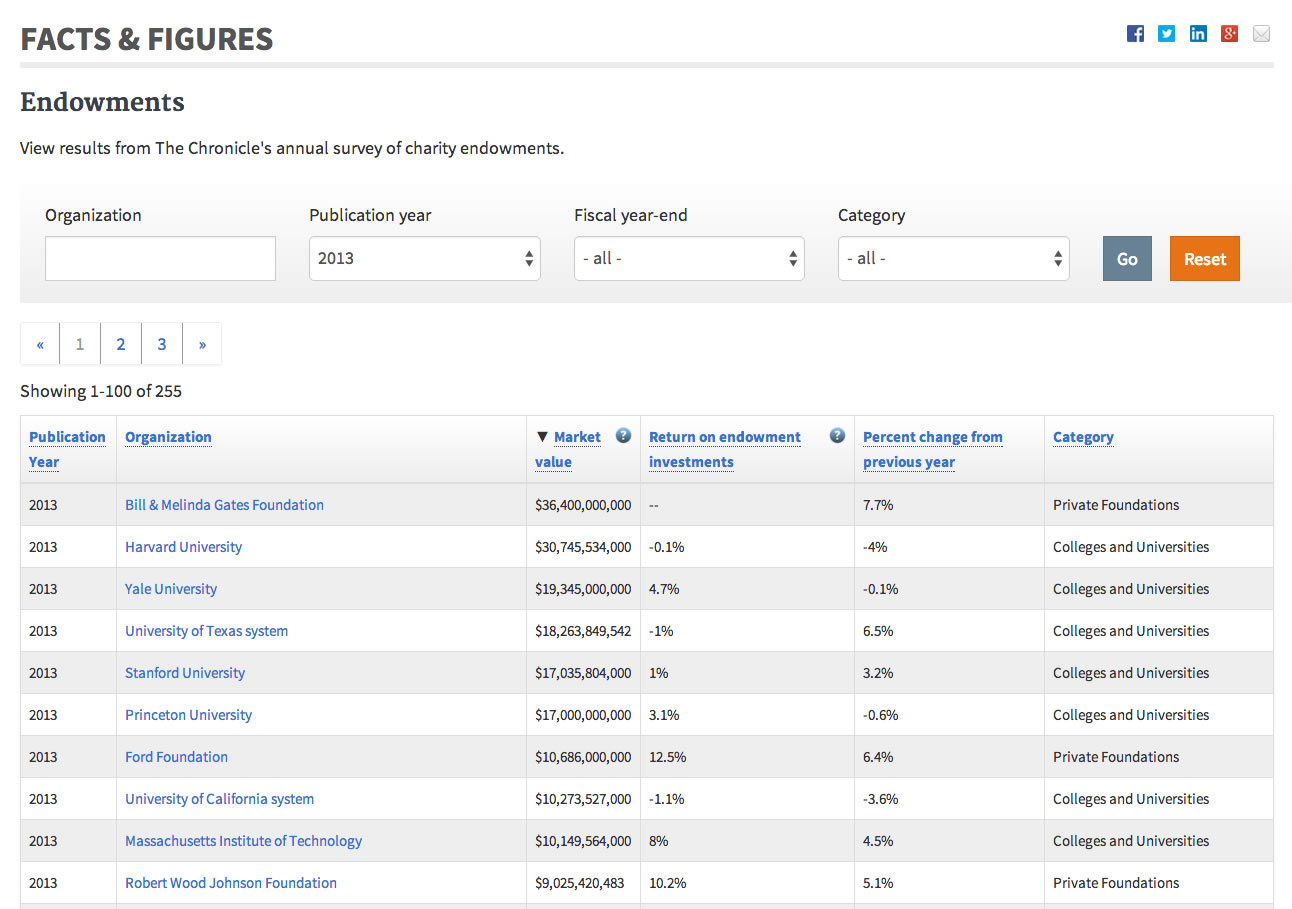The image size is (1292, 909).
Task: Open the Category filter dropdown
Action: point(954,258)
